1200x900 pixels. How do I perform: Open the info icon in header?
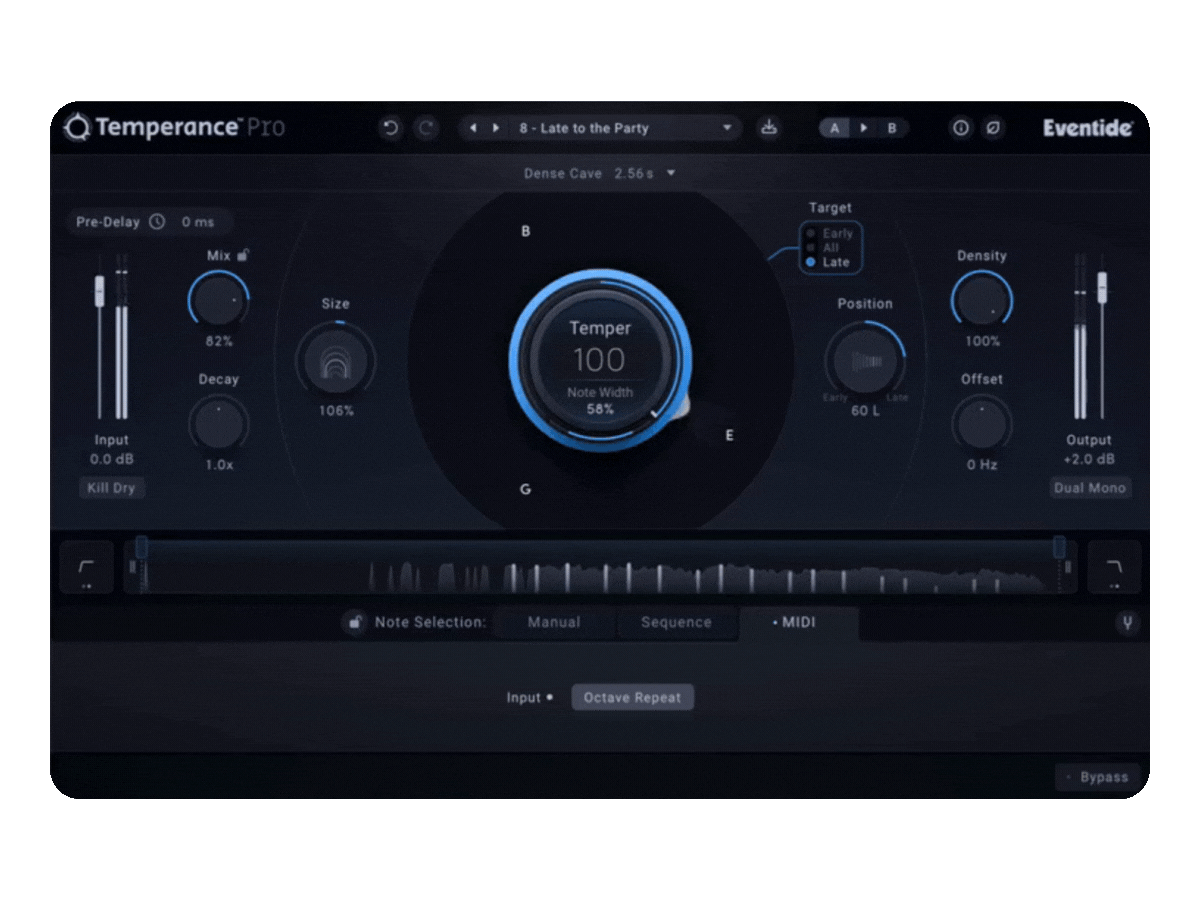click(x=961, y=128)
